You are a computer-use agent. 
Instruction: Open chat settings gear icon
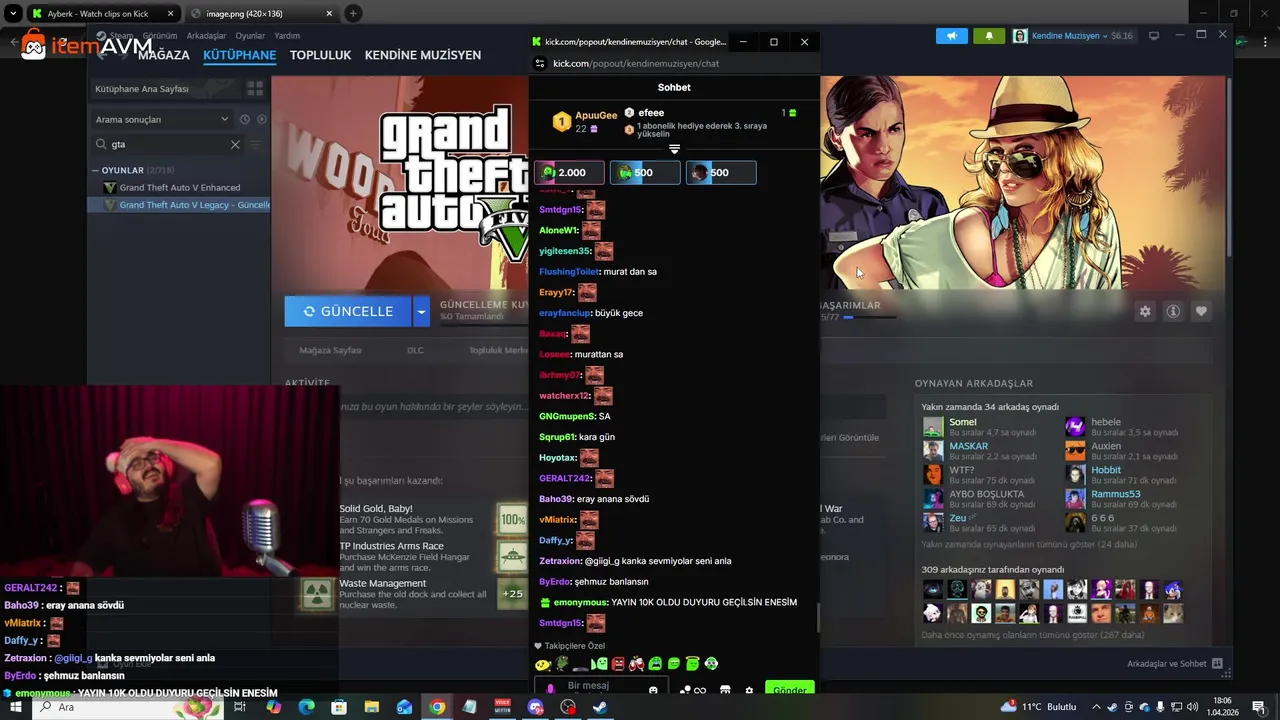coord(749,690)
